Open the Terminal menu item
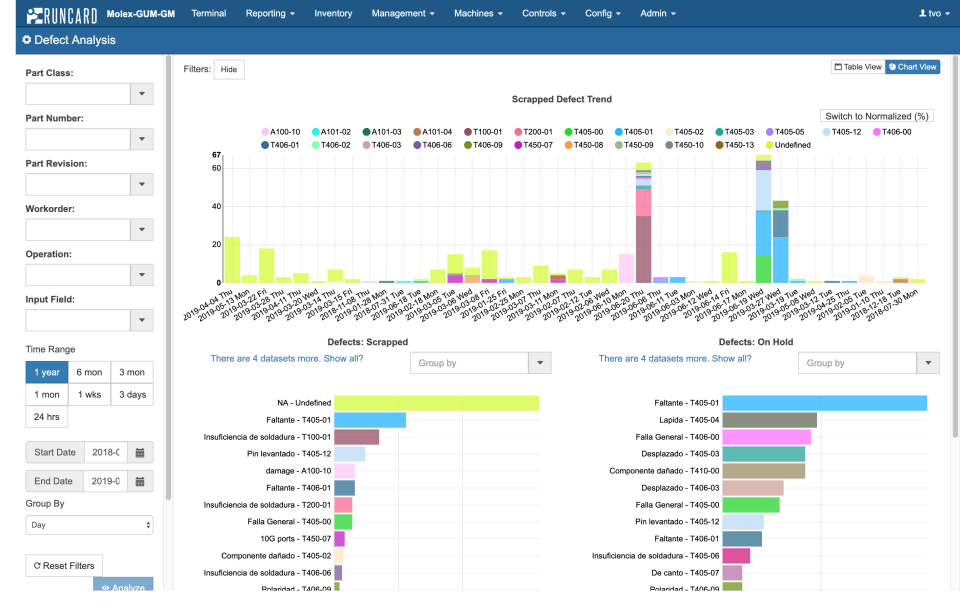This screenshot has height=609, width=960. 209,13
